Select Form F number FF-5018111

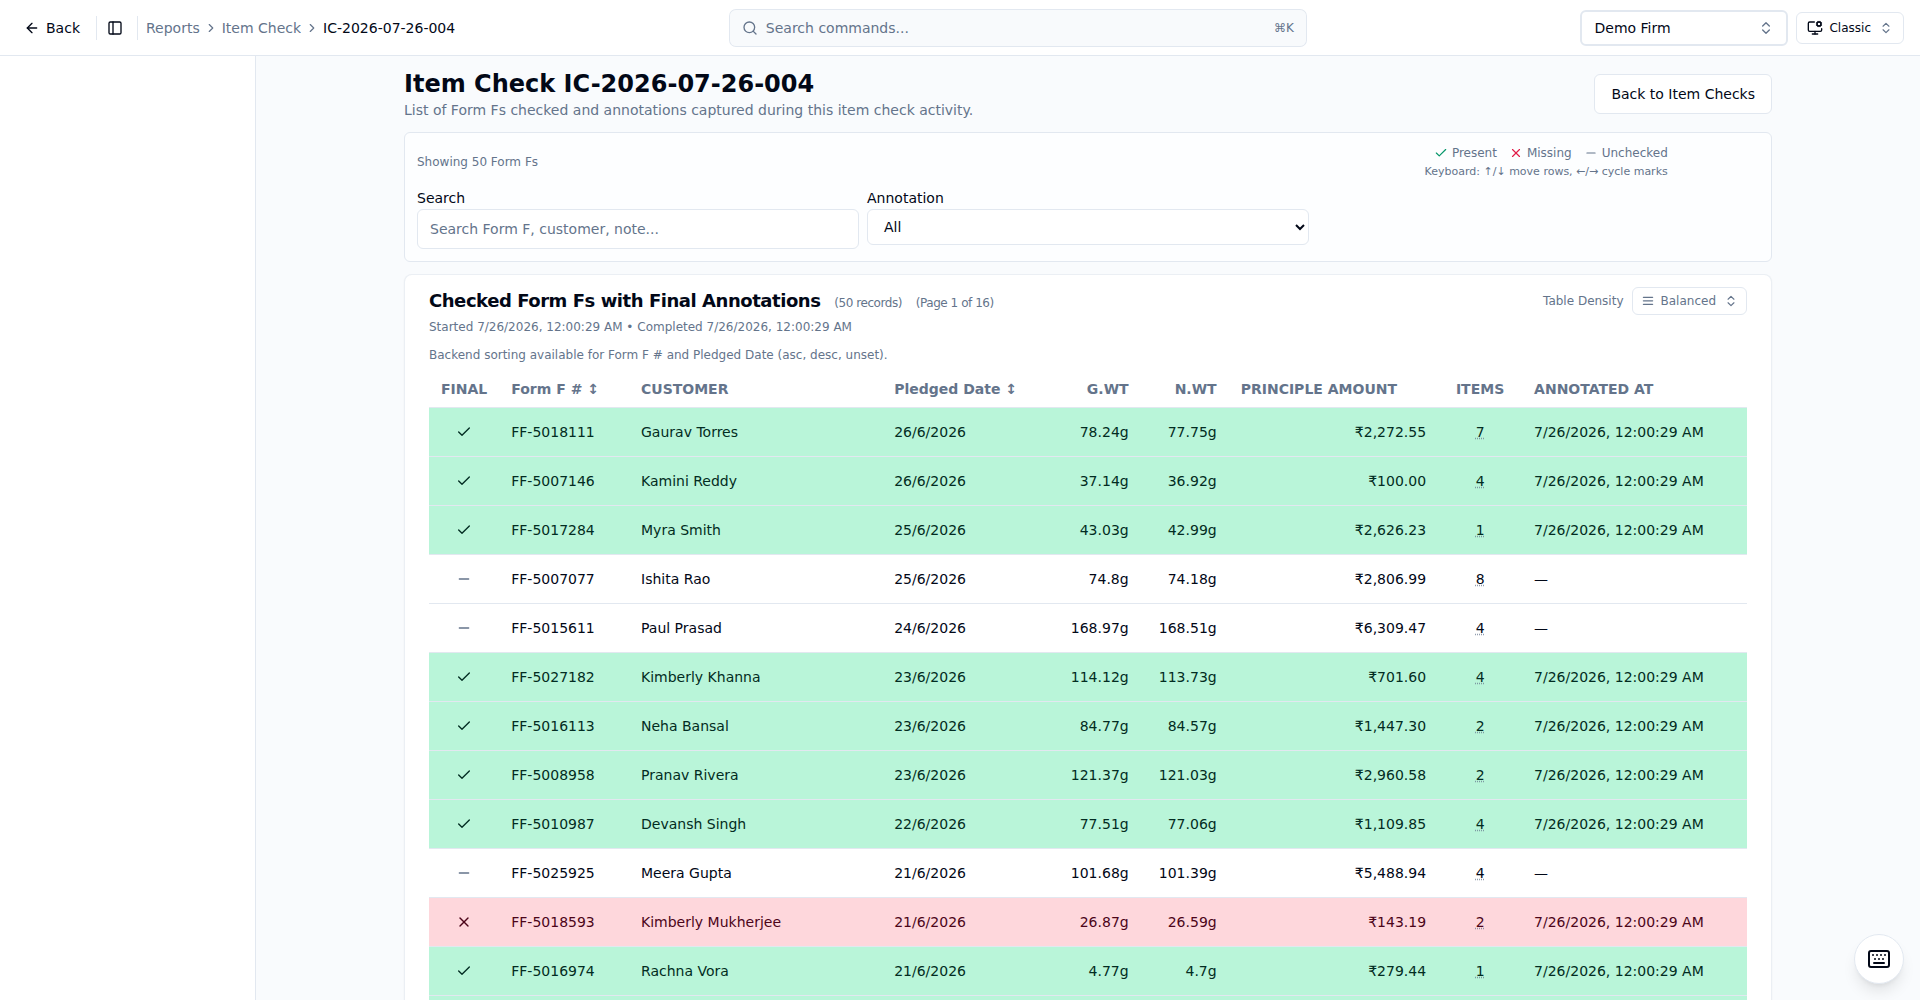552,432
